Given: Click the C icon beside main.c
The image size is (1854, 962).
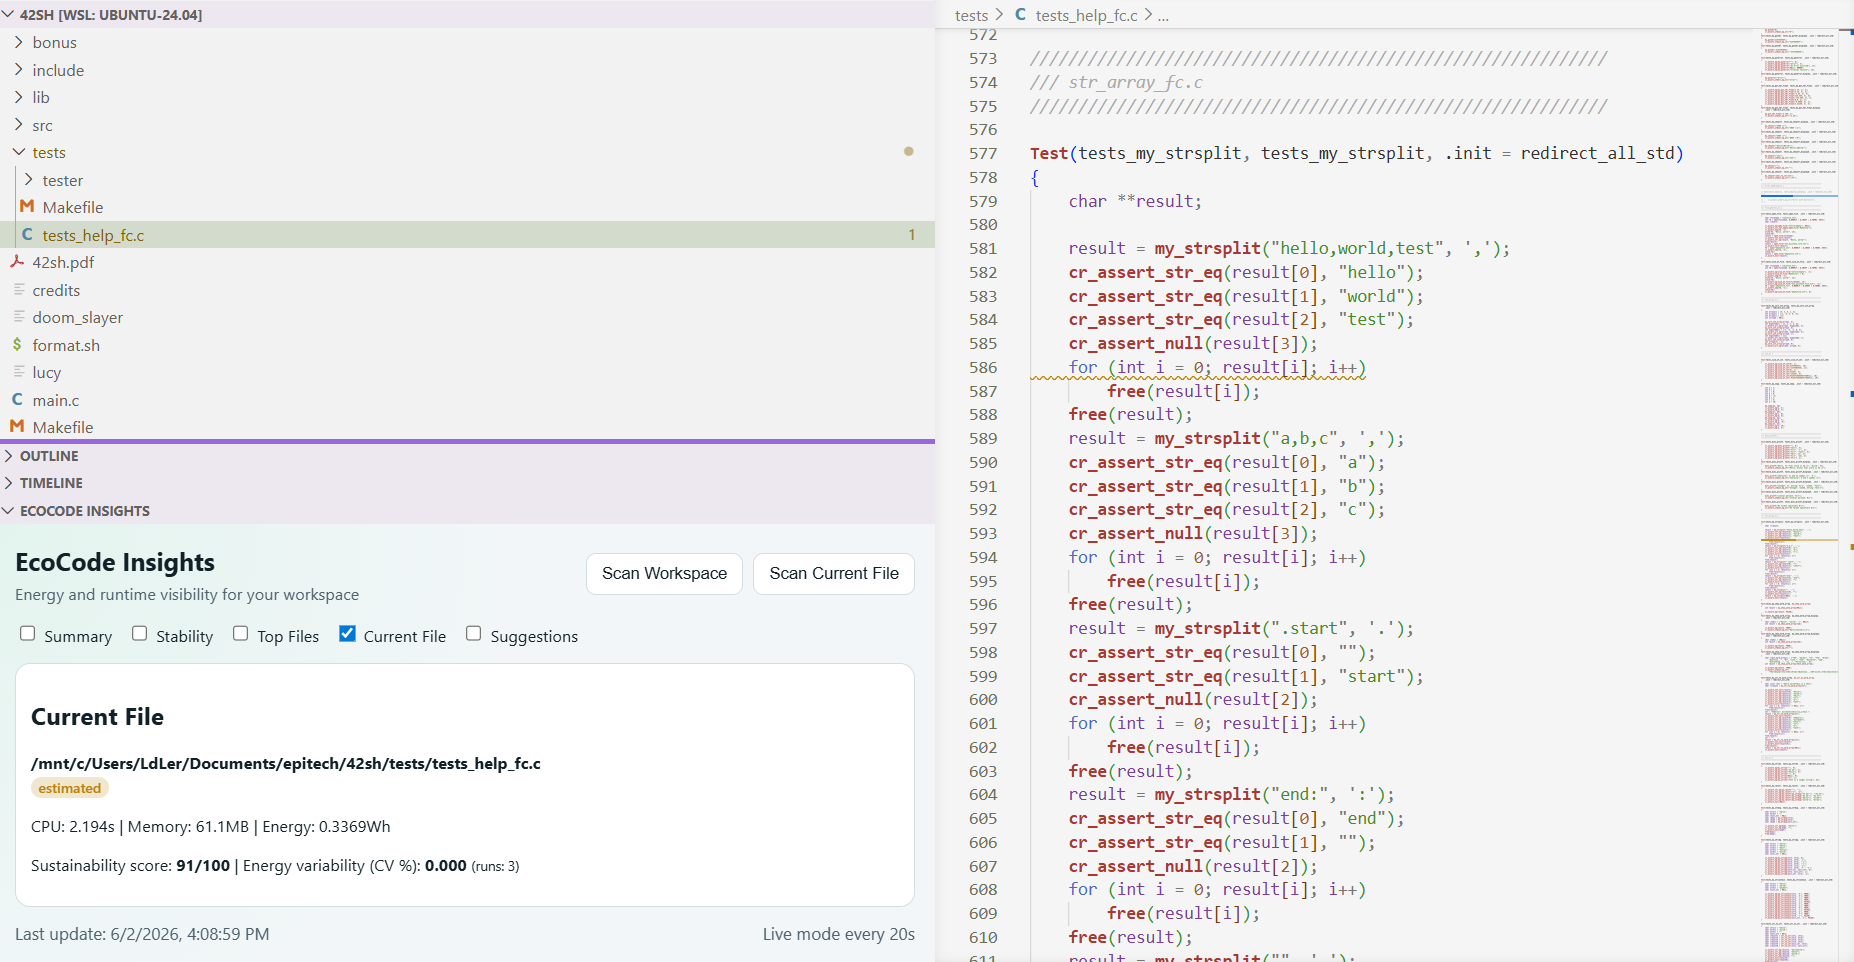Looking at the screenshot, I should click(x=17, y=399).
